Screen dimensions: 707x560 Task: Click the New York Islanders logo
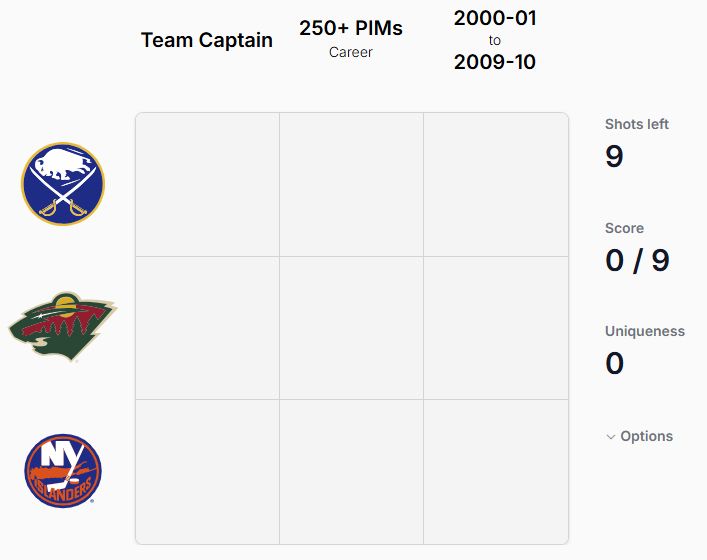(63, 471)
